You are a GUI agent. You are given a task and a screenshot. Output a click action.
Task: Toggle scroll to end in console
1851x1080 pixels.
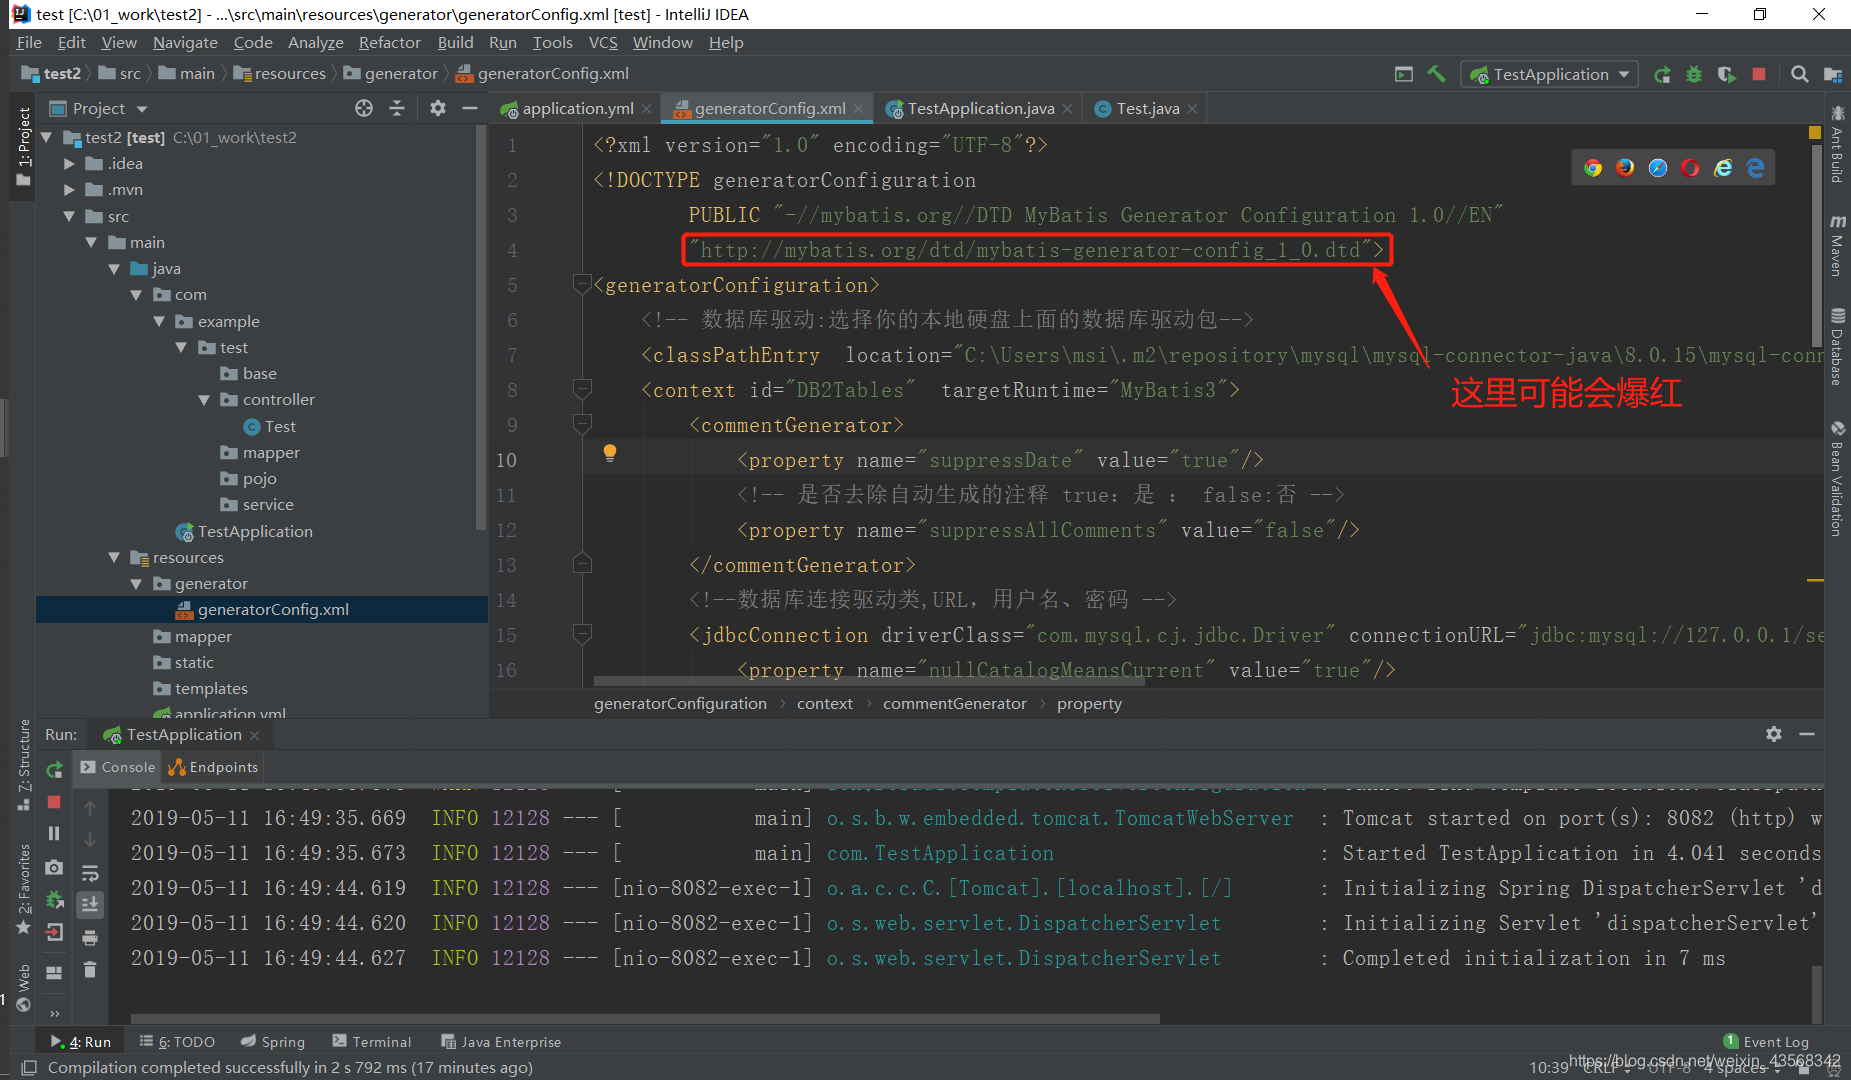pos(90,904)
